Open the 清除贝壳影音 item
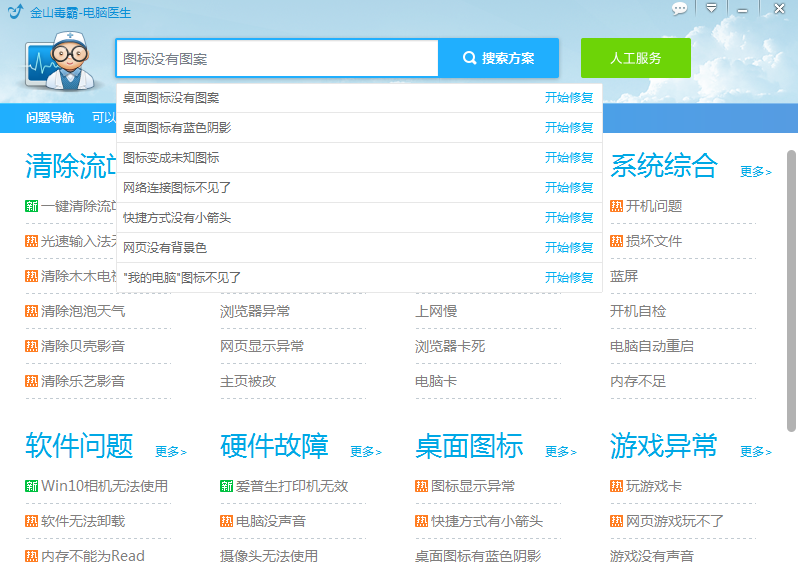798x567 pixels. pos(83,346)
